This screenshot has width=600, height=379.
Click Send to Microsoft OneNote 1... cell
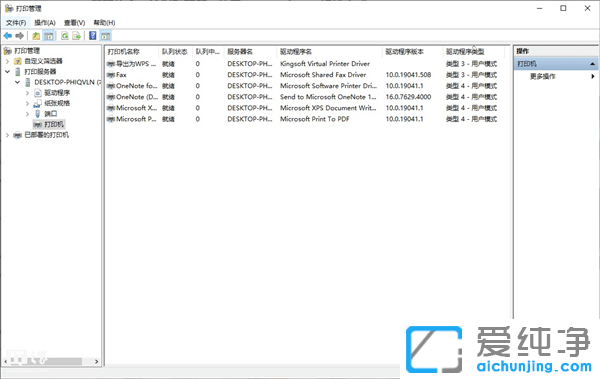coord(328,97)
